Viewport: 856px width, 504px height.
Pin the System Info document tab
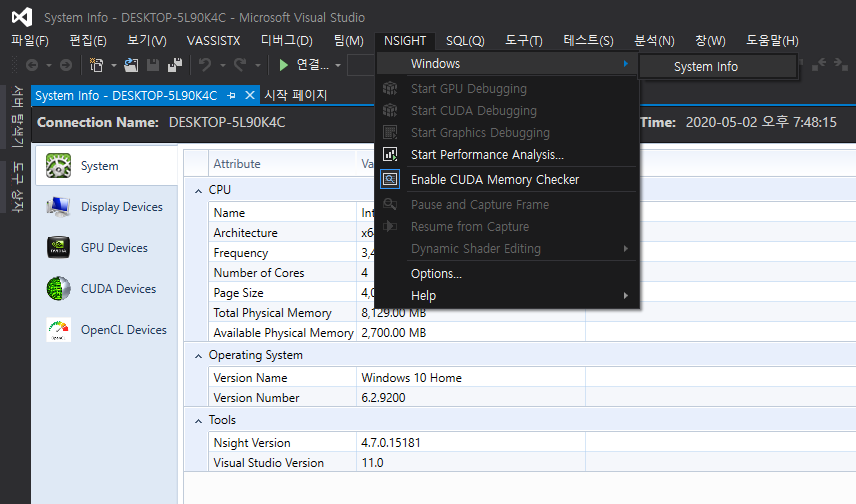pos(231,96)
